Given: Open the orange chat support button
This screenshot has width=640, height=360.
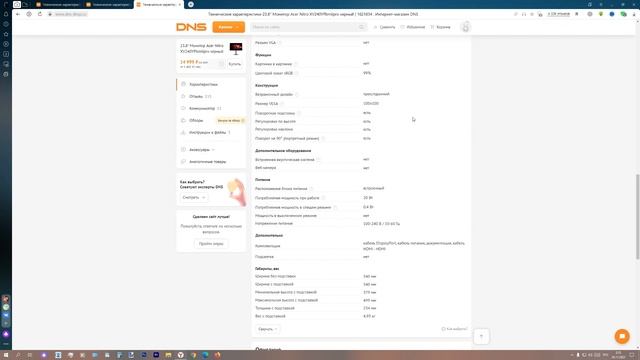Looking at the screenshot, I should (622, 336).
